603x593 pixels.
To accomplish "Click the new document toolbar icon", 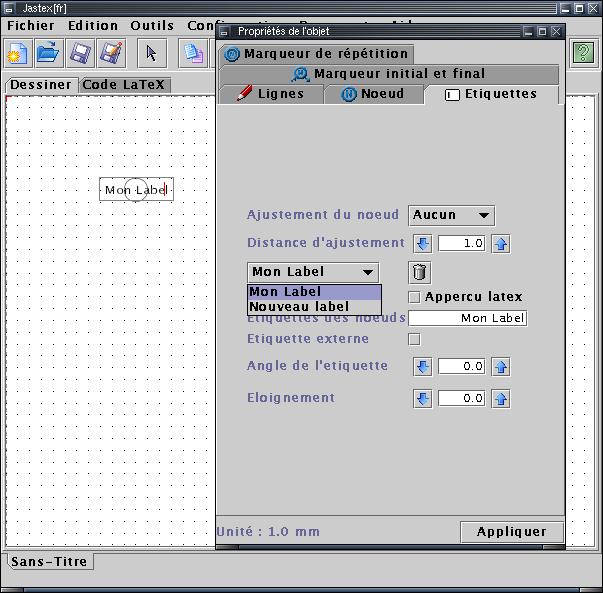I will [x=18, y=52].
